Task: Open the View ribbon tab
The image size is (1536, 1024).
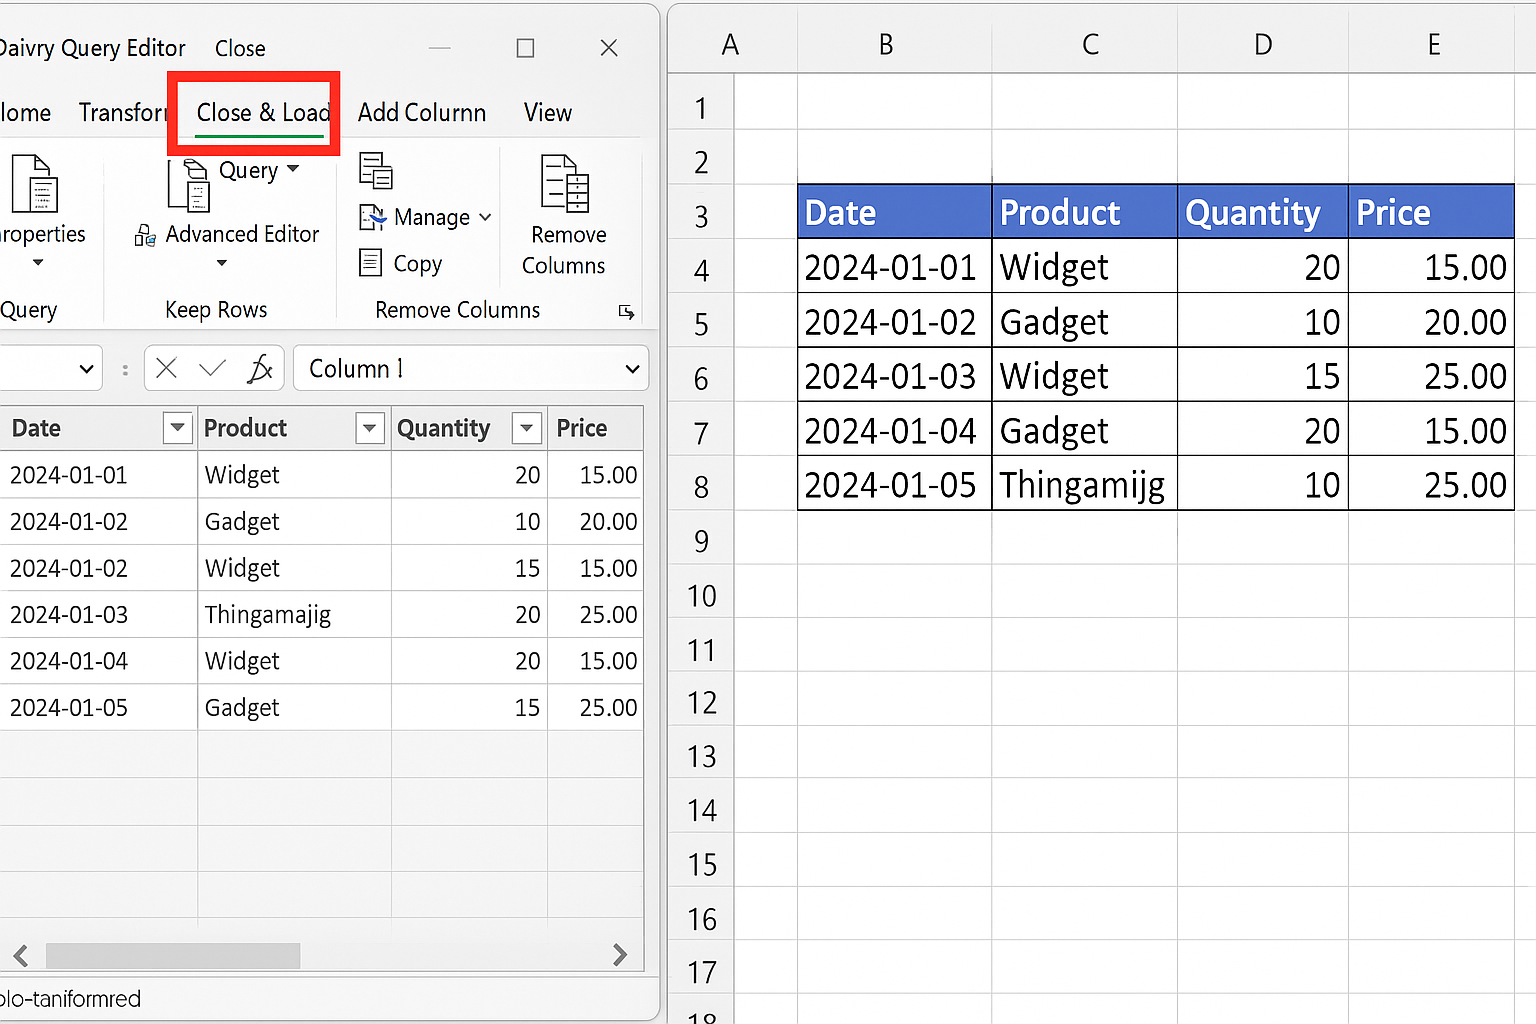Action: tap(548, 113)
